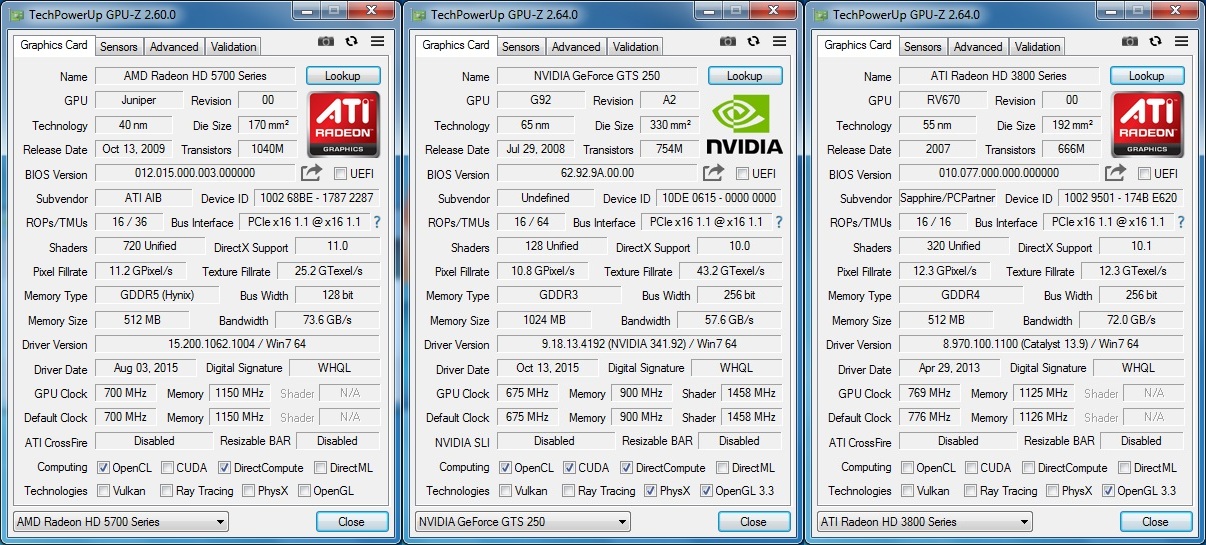Screen dimensions: 1206x545
Task: Open hamburger menu in HD 5700 window
Action: point(377,41)
